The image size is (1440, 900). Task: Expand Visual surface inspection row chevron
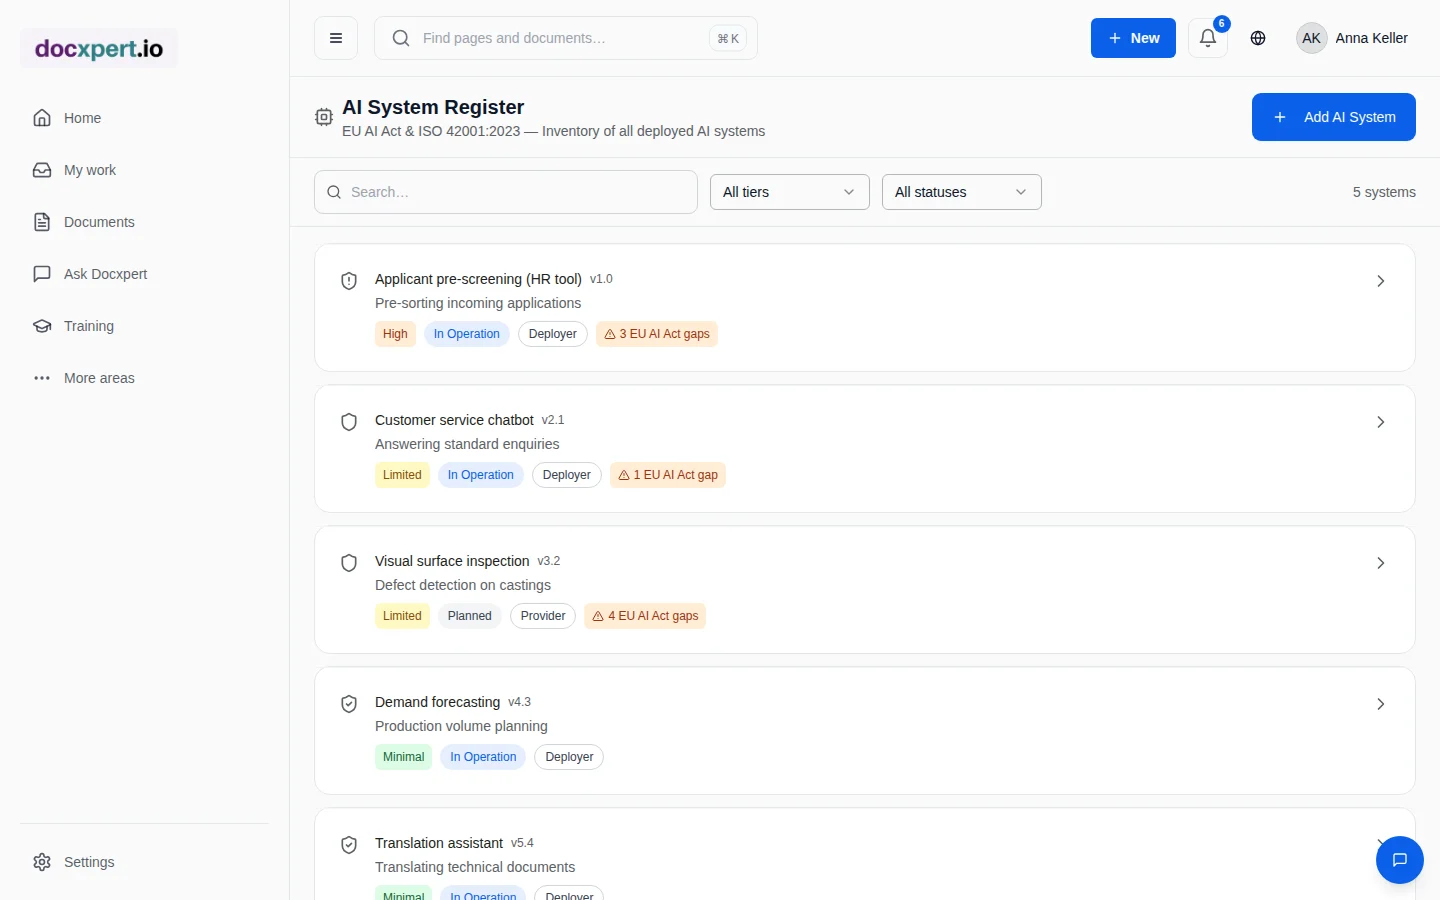coord(1381,563)
